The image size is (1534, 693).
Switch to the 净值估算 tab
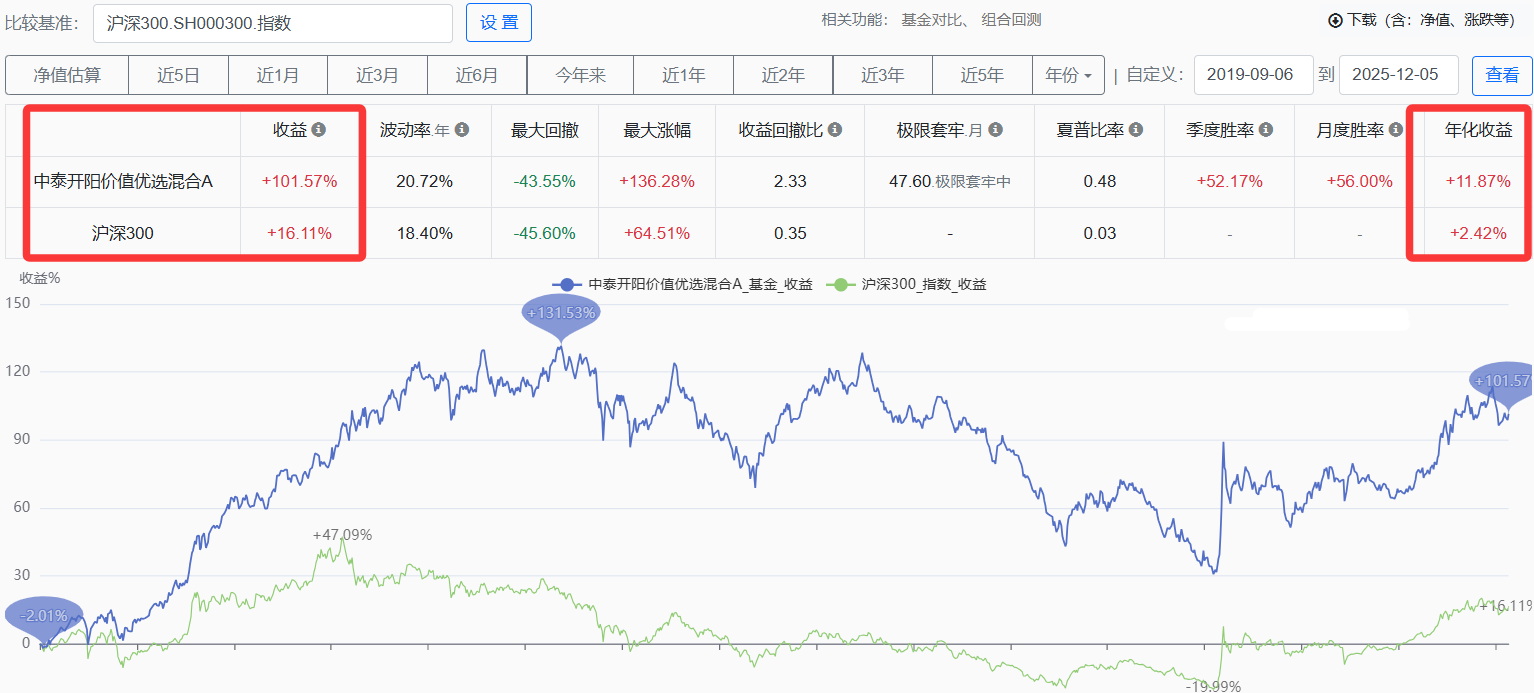click(x=67, y=75)
